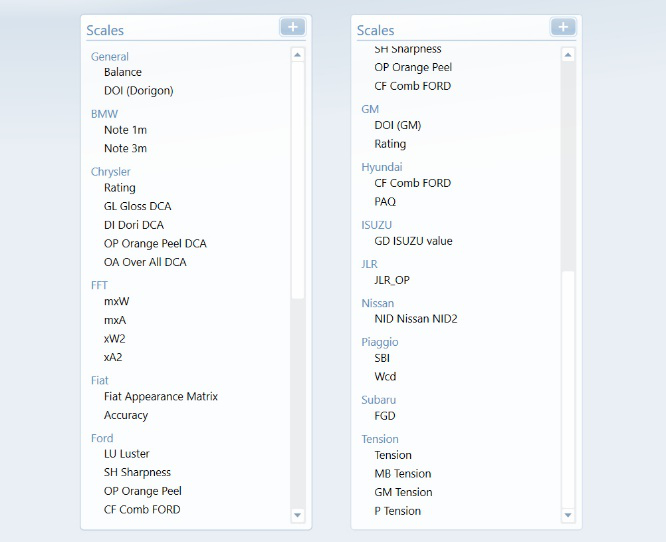The width and height of the screenshot is (666, 542).
Task: Click the up arrow of right panel scrollbar
Action: 568,55
